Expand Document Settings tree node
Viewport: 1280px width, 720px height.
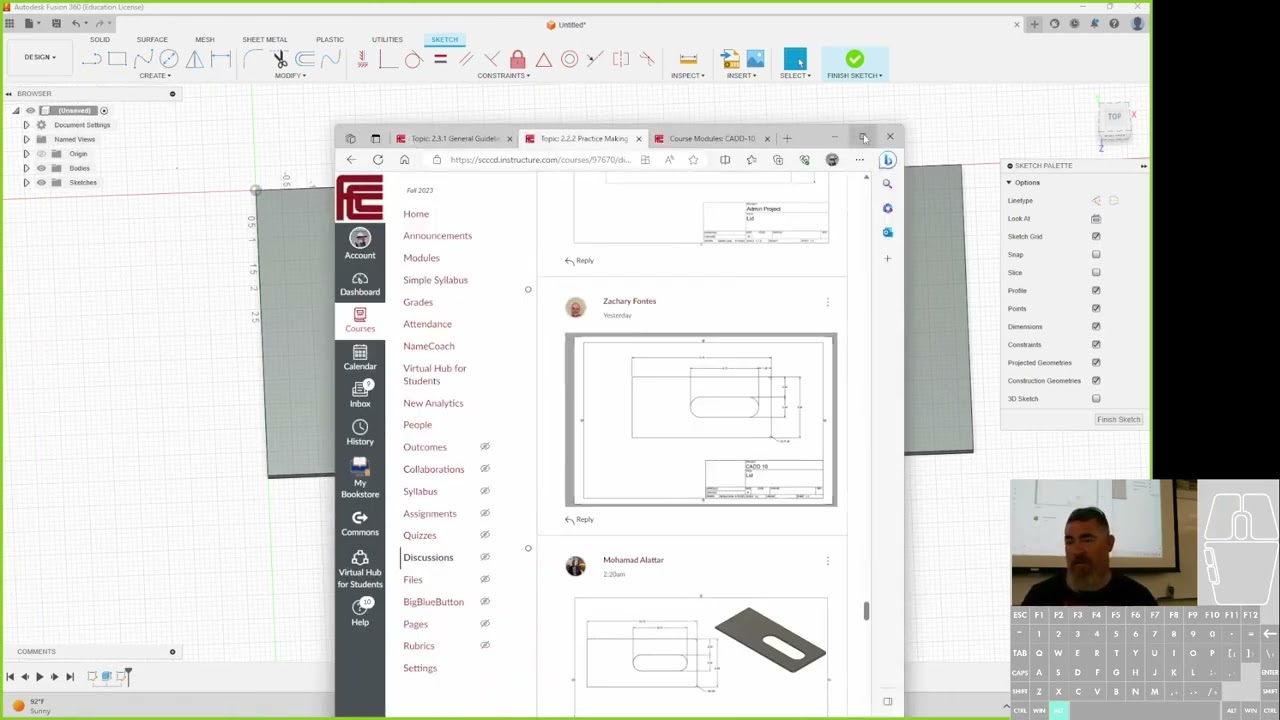point(26,125)
